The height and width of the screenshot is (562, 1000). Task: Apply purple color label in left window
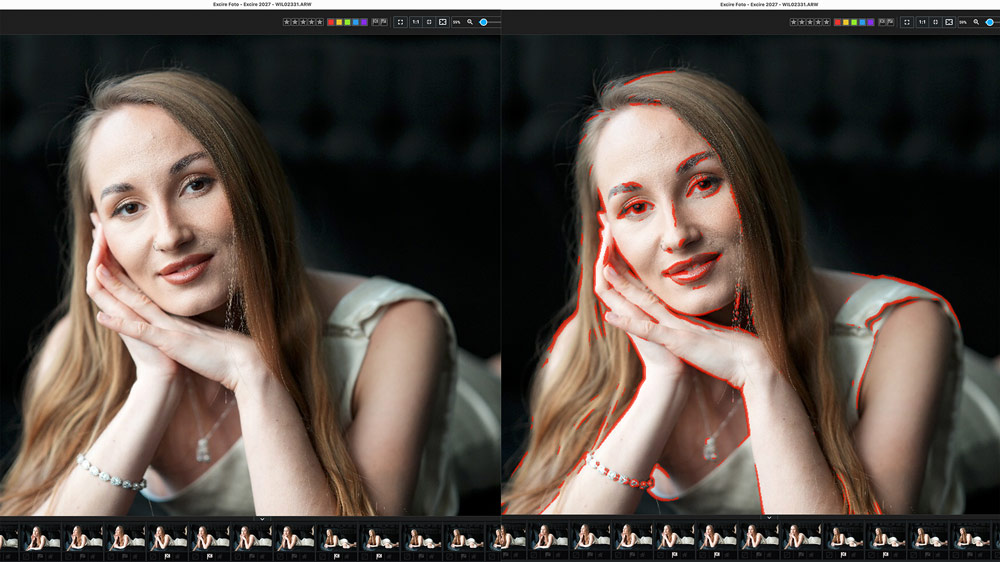point(364,22)
